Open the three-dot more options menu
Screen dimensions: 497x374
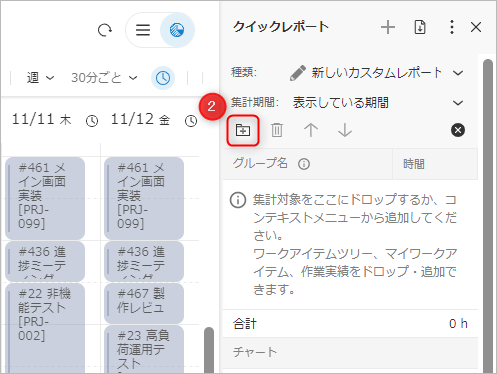pos(452,27)
